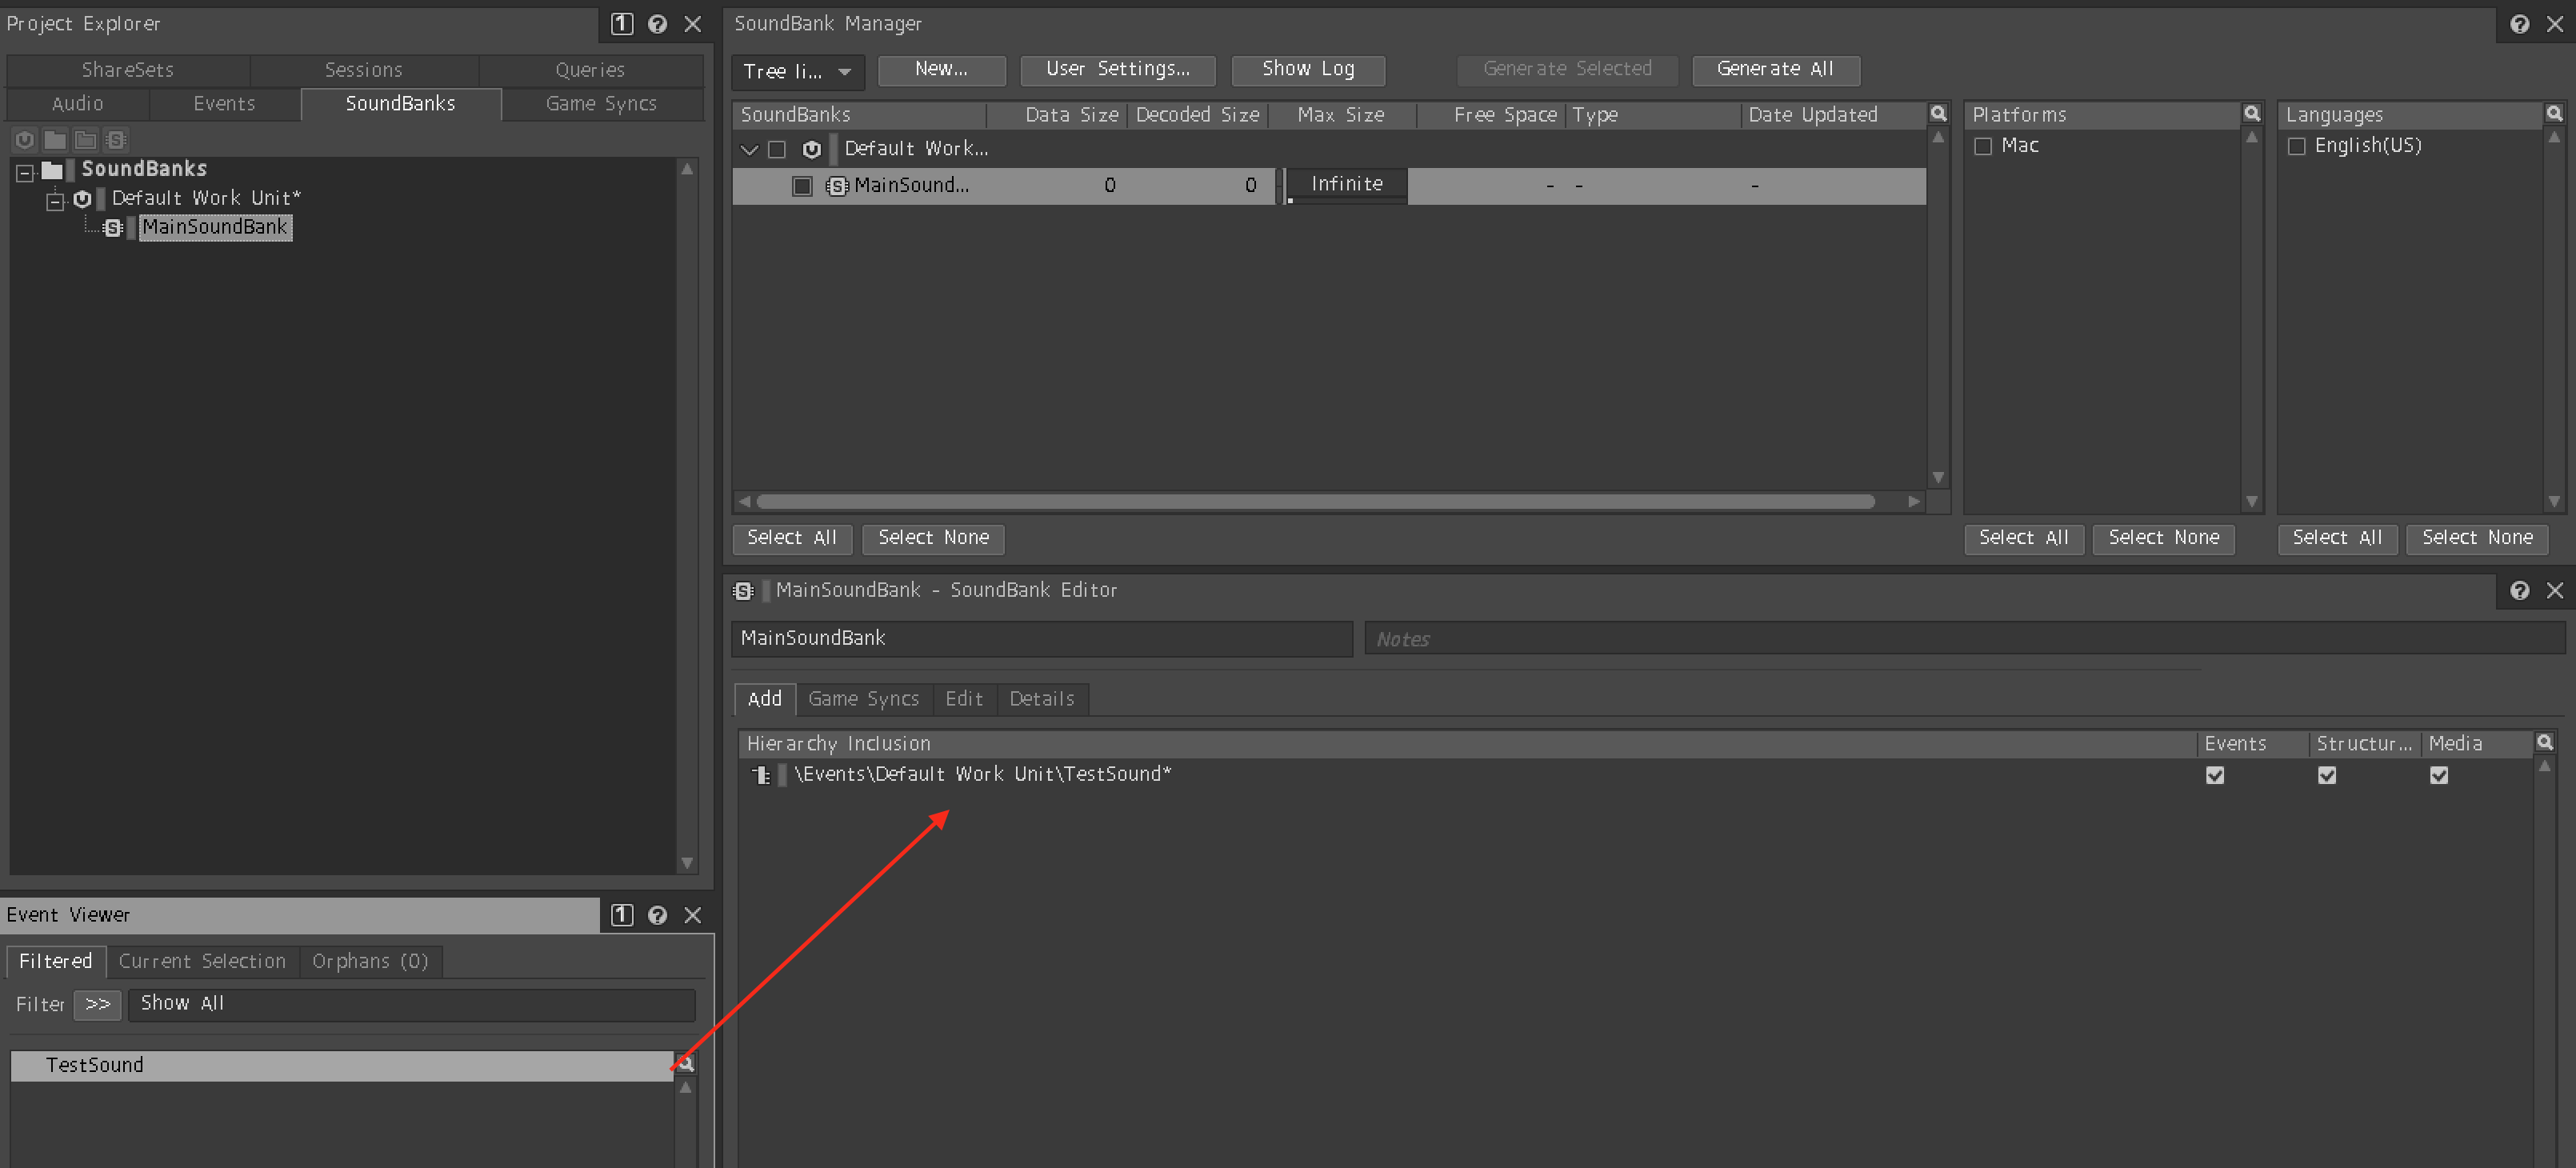Screen dimensions: 2576x1168
Task: Click the Project Explorer help icon
Action: click(x=657, y=24)
